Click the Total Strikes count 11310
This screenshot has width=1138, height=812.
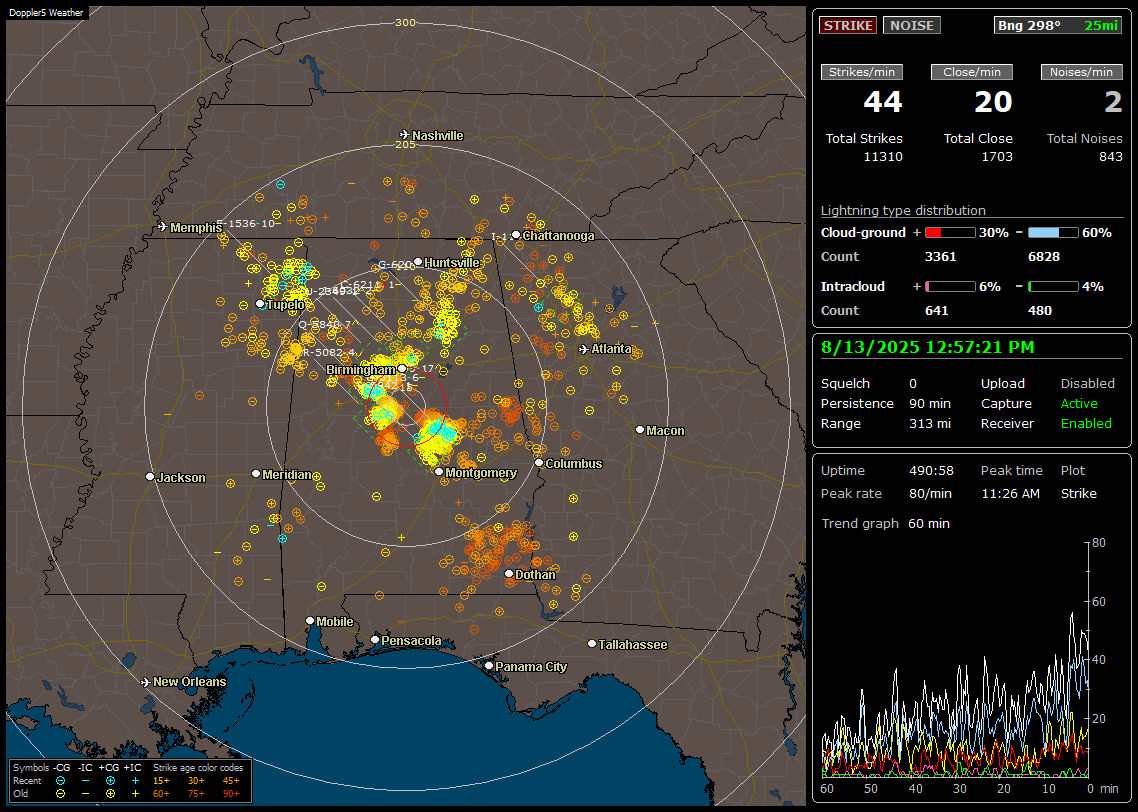(883, 157)
